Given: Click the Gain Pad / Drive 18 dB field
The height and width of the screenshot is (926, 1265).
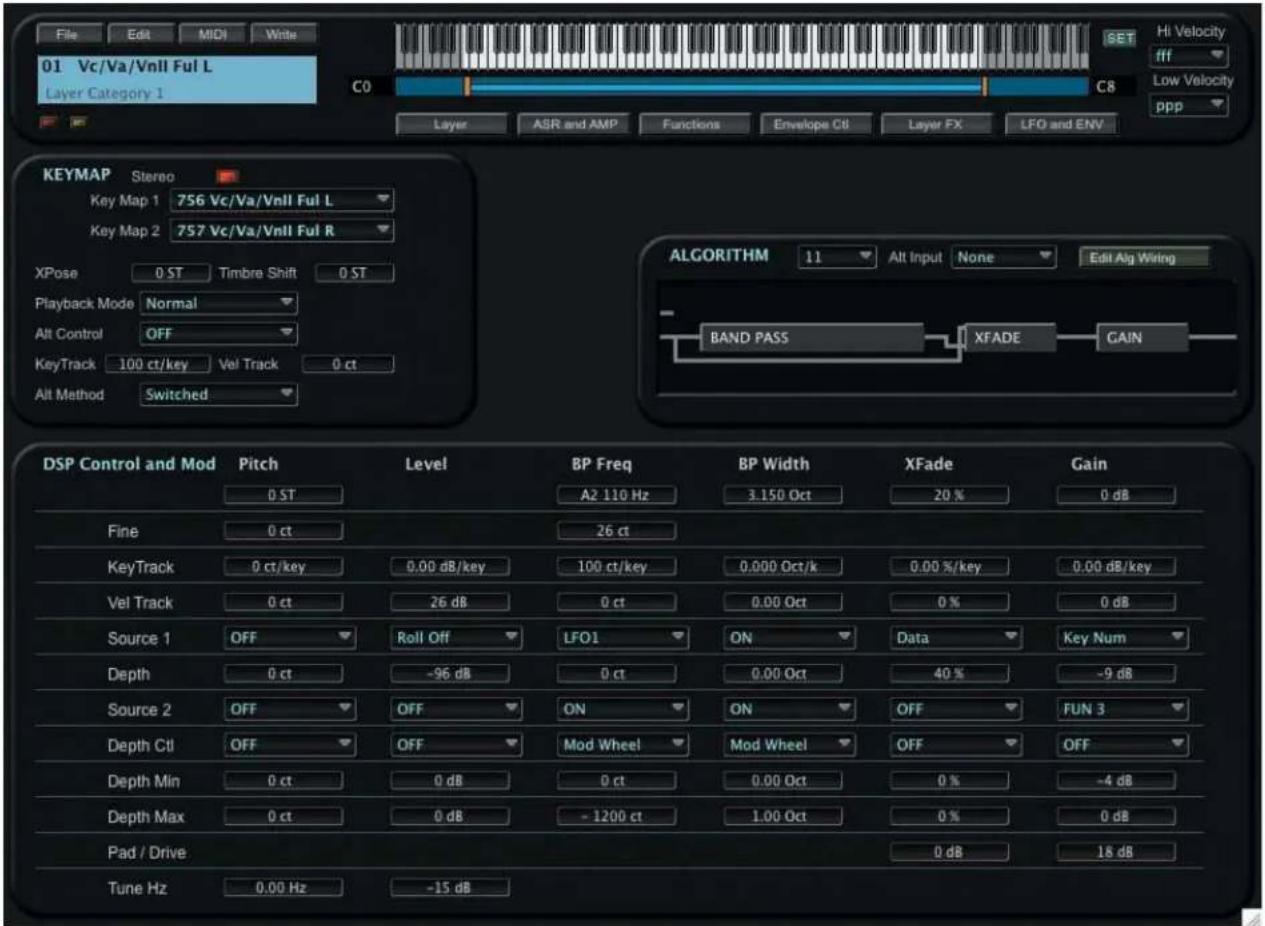Looking at the screenshot, I should (x=1117, y=852).
